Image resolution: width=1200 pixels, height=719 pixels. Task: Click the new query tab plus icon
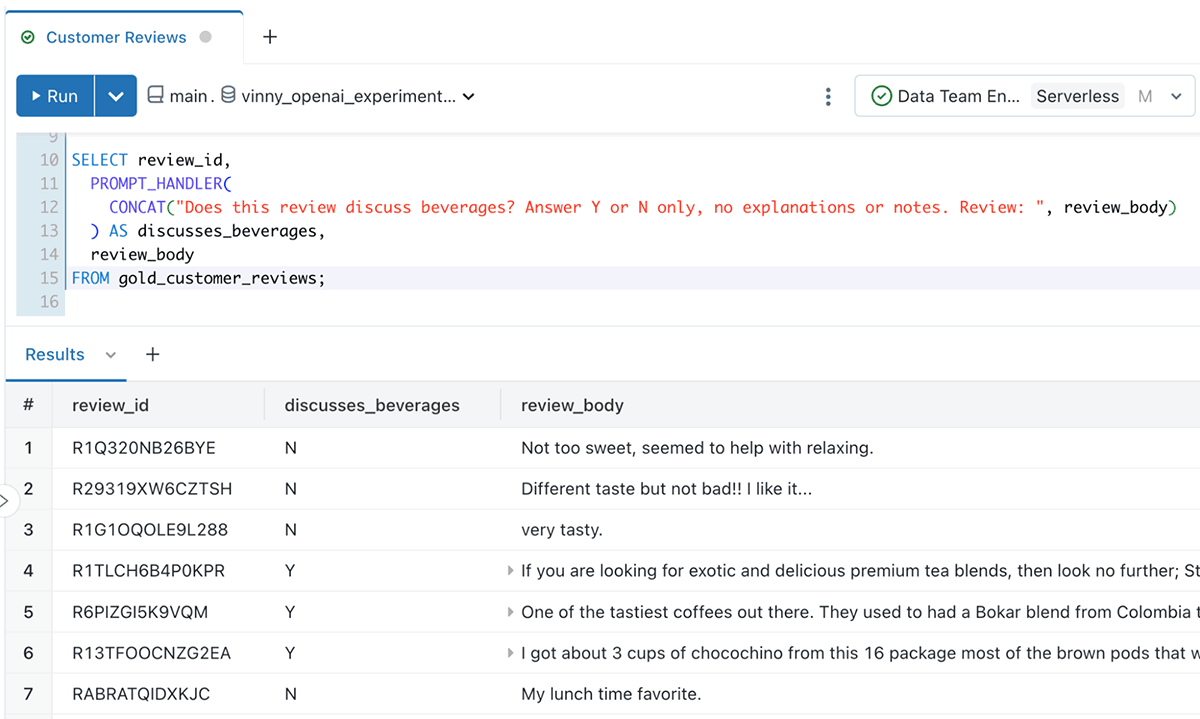[x=269, y=37]
